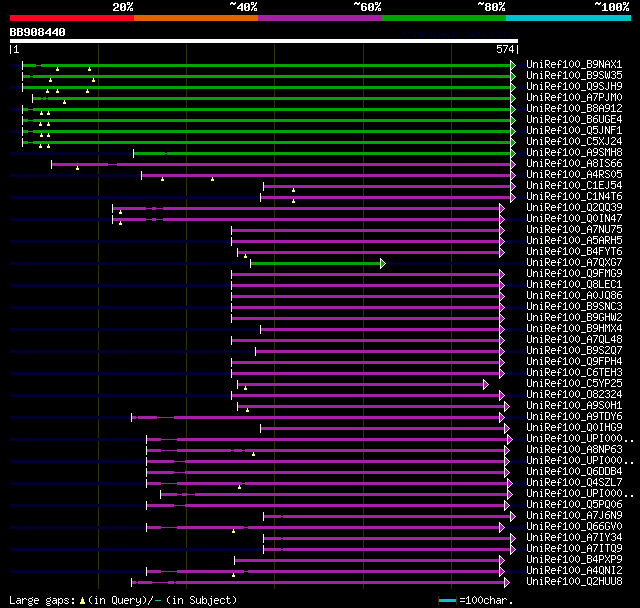Screen dimensions: 640x608
Task: Click arrowhead ending the green A7QXG7 alignment bar
Action: 382,263
